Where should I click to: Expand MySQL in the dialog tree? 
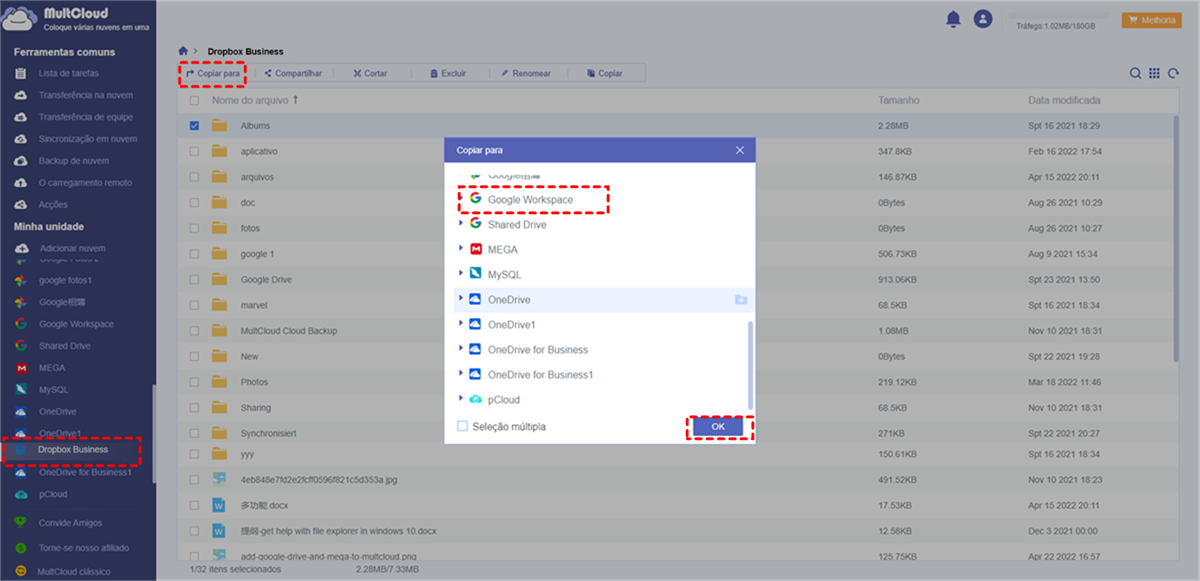460,274
